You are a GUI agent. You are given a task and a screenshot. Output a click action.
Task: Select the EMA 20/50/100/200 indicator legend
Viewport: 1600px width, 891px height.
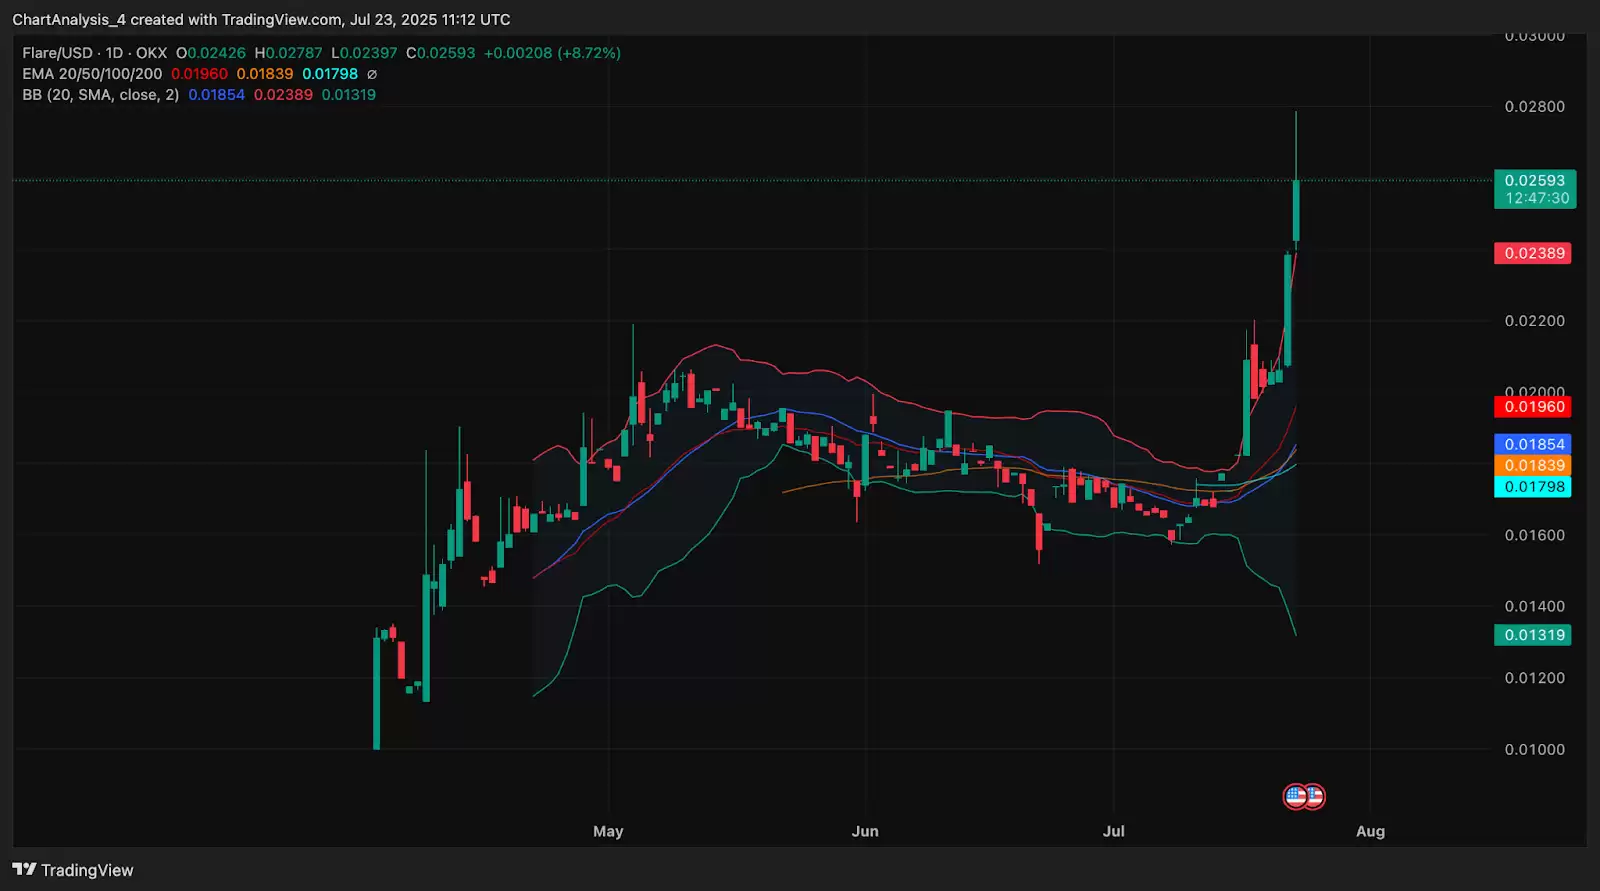click(x=92, y=74)
